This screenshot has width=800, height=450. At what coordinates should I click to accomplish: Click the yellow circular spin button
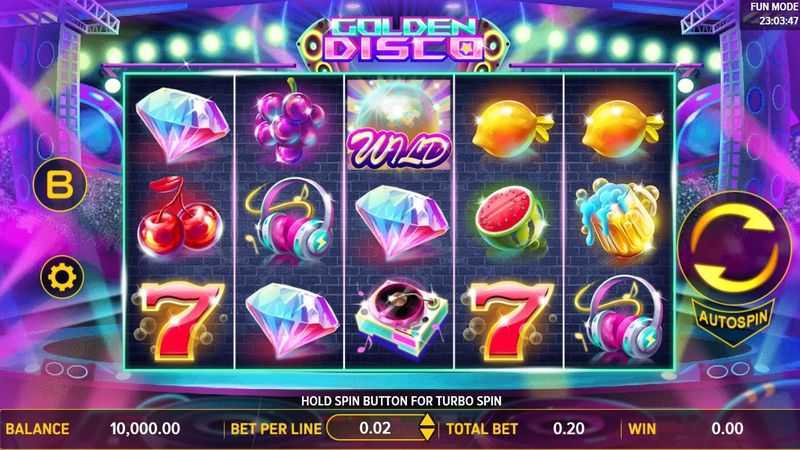[x=734, y=247]
